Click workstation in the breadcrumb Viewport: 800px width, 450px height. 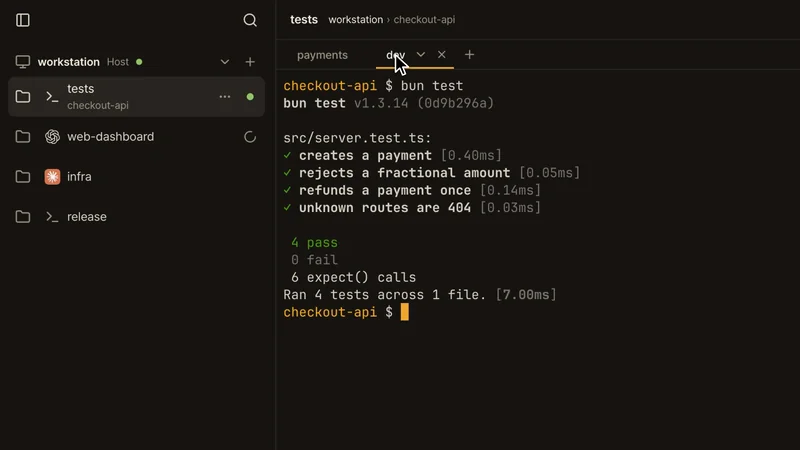tap(356, 19)
